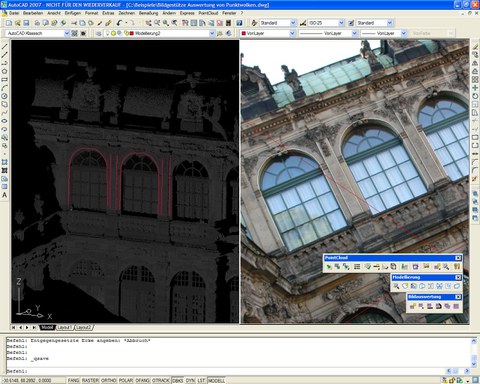
Task: Click the rightmost orange icon in PointCloud toolbar
Action: [x=457, y=267]
